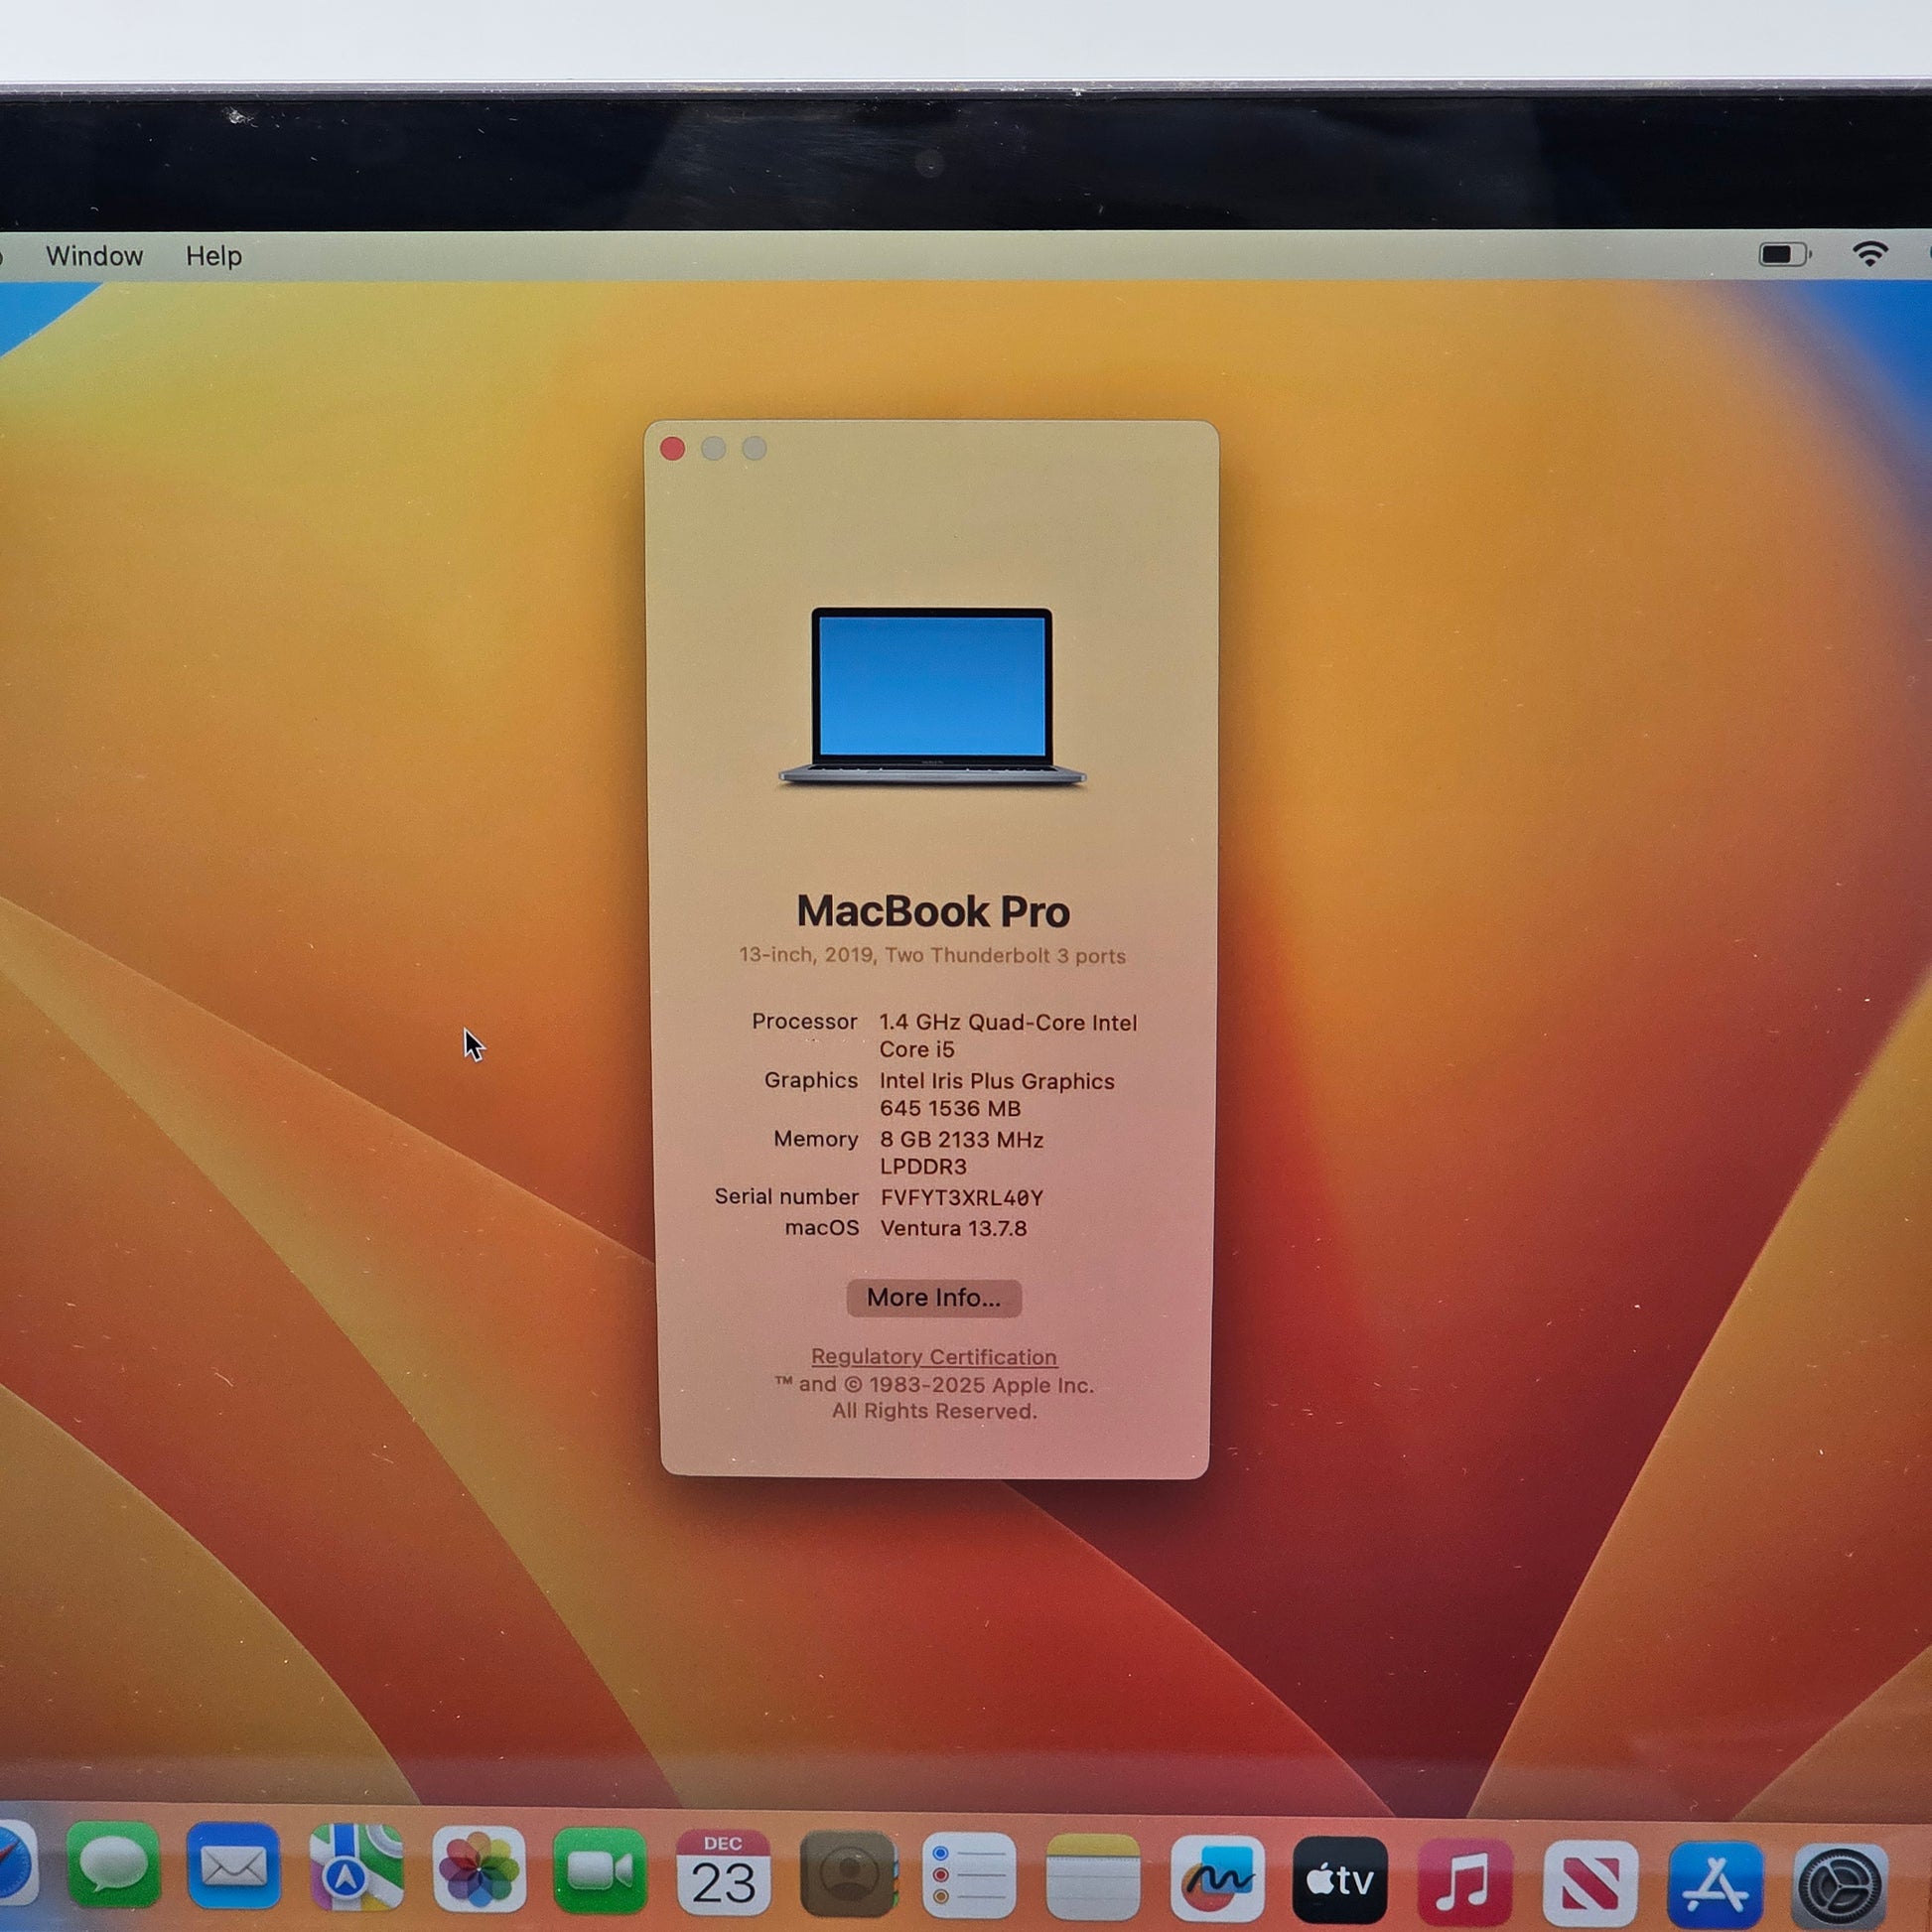Launch Reminders from the Dock
The height and width of the screenshot is (1932, 1932).
click(969, 1877)
